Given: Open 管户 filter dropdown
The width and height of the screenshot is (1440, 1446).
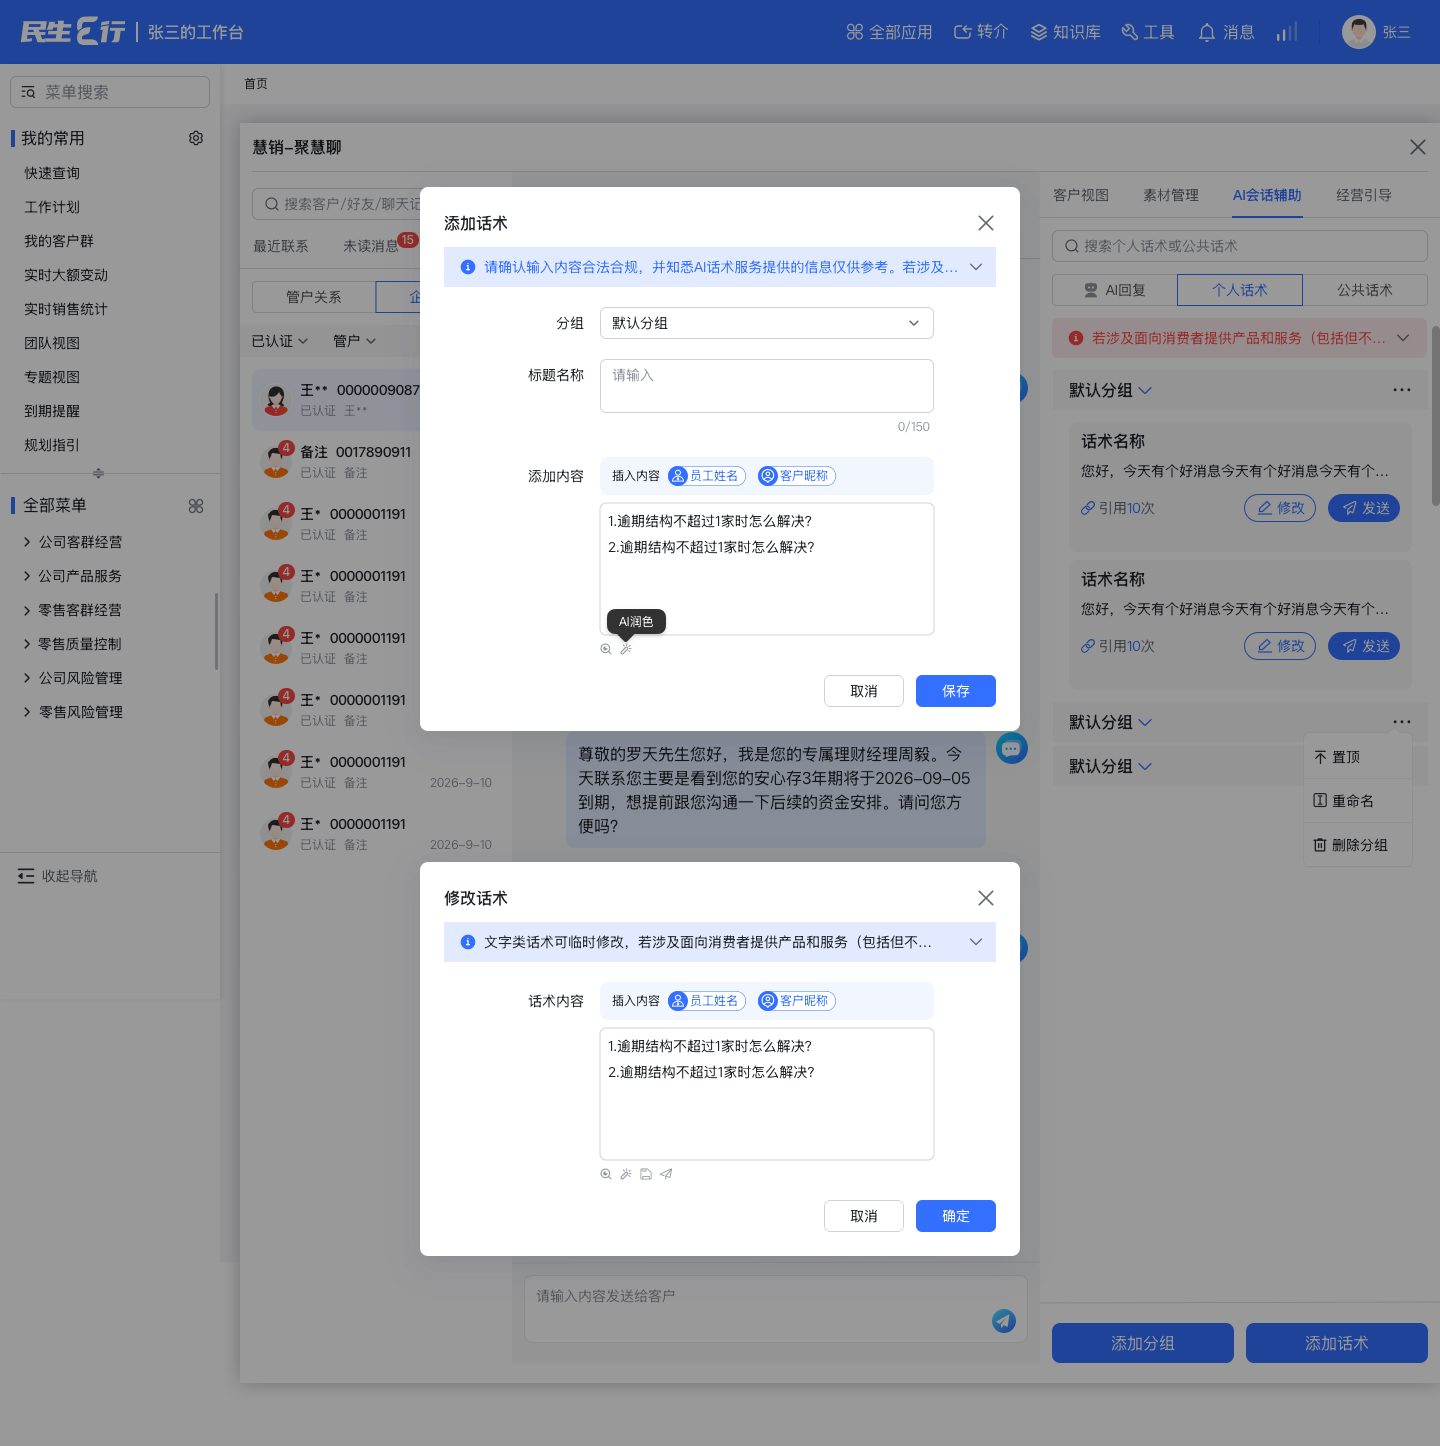Looking at the screenshot, I should pyautogui.click(x=355, y=341).
